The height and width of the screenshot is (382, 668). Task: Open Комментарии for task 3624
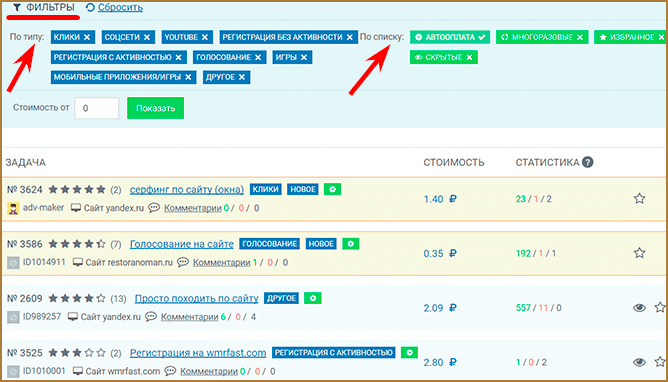[193, 208]
